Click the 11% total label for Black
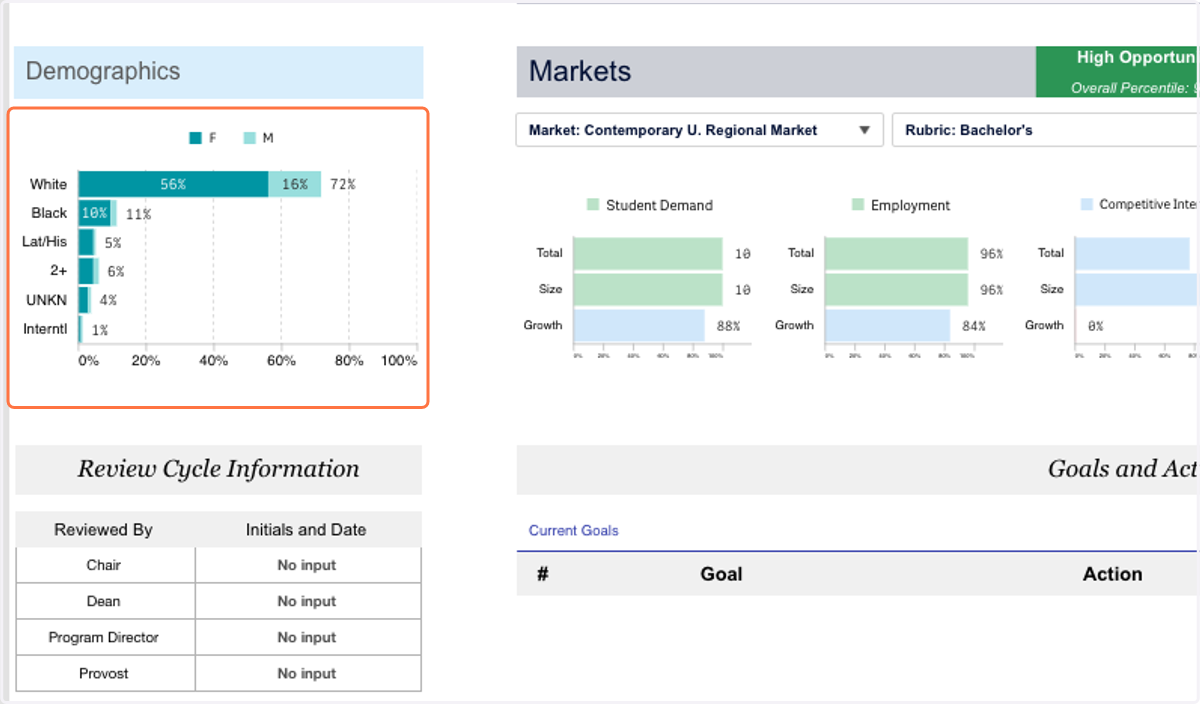This screenshot has width=1200, height=704. pos(138,214)
